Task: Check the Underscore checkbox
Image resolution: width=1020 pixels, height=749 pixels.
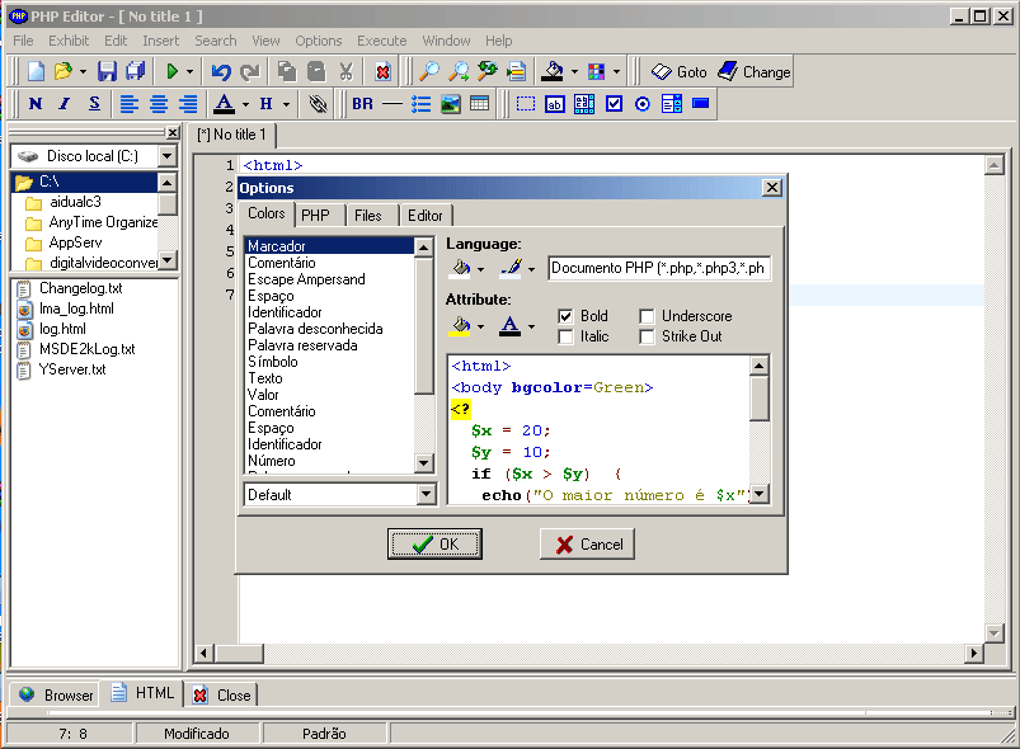Action: [x=646, y=316]
